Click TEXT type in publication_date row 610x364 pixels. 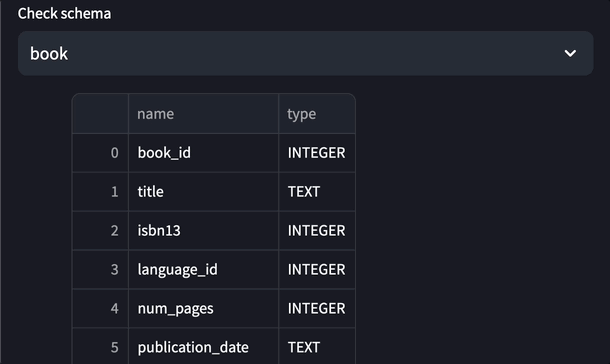coord(317,346)
